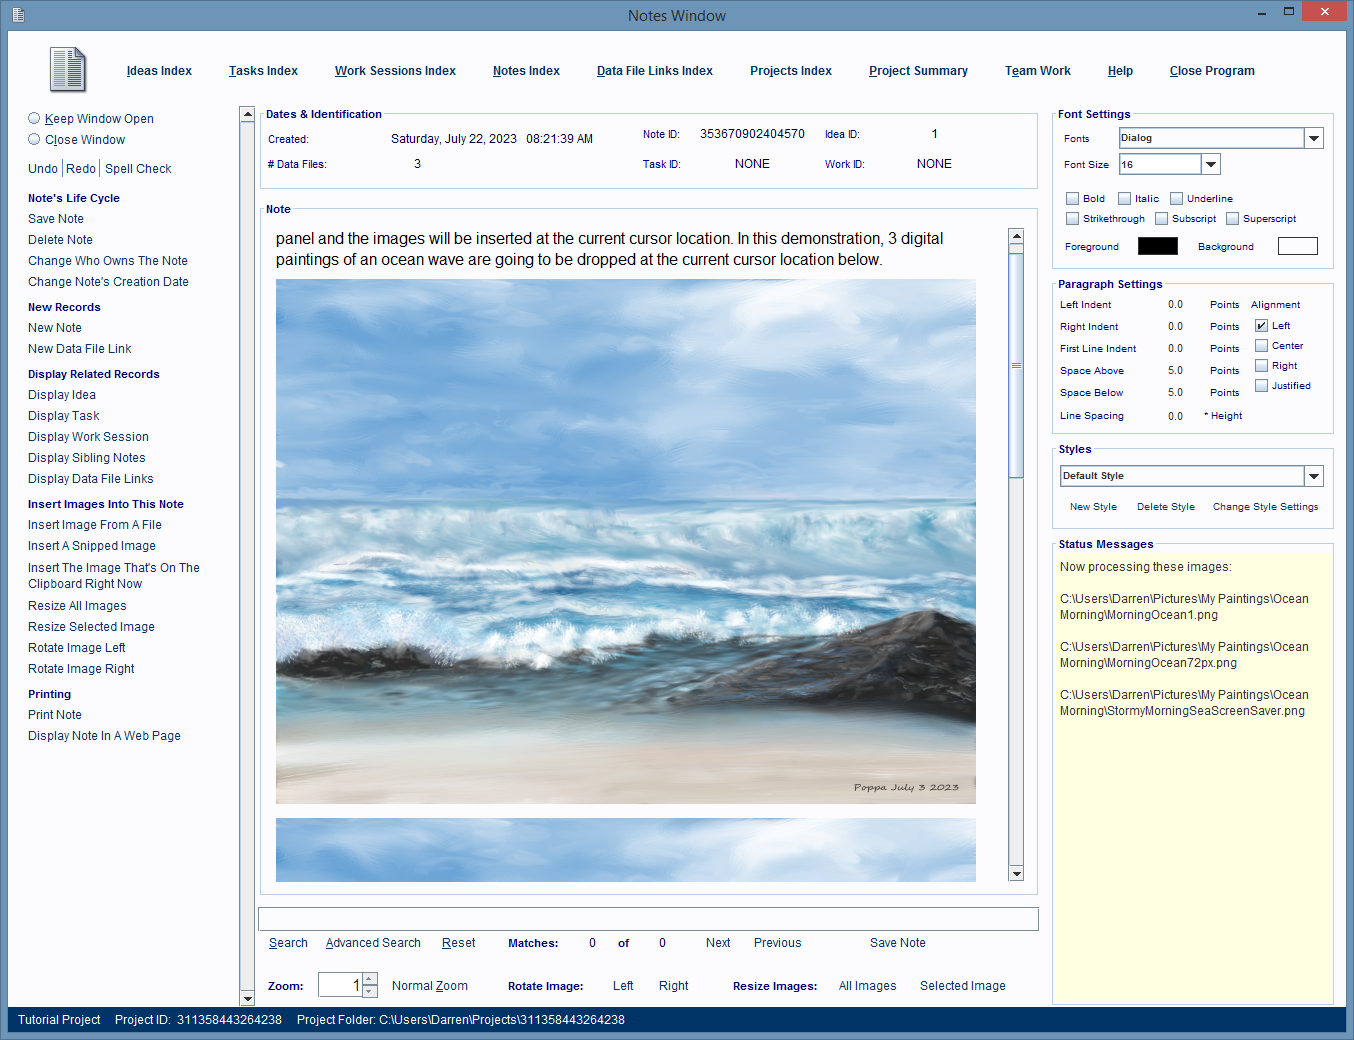Click Insert Image From A File
This screenshot has height=1040, width=1354.
coord(95,525)
